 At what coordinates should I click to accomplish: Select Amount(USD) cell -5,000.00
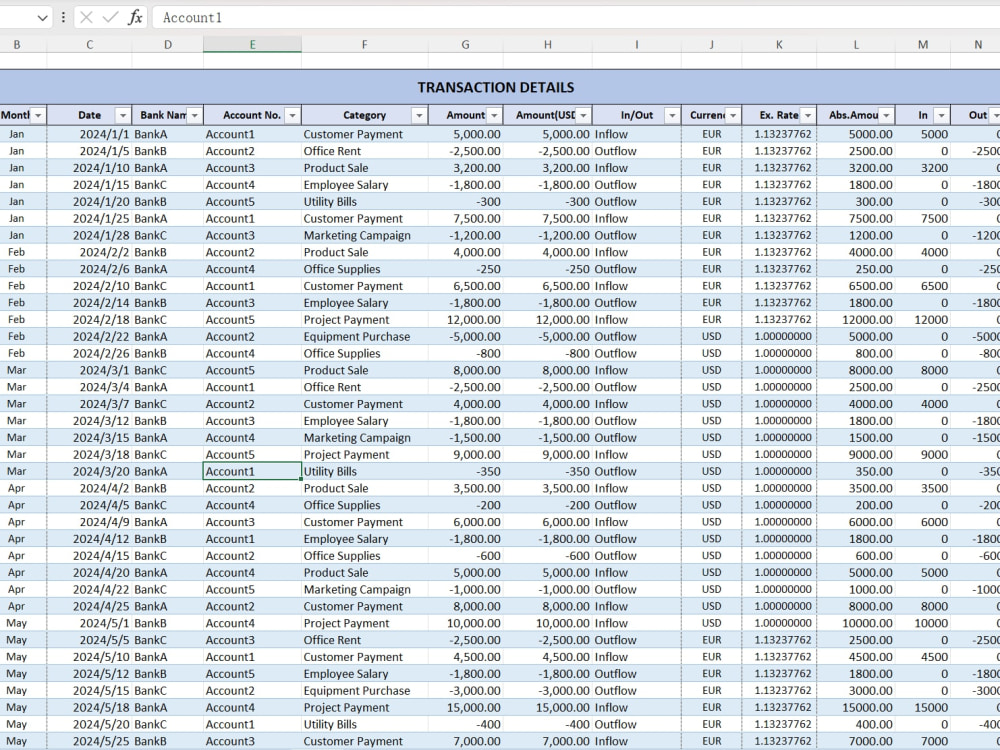point(548,337)
